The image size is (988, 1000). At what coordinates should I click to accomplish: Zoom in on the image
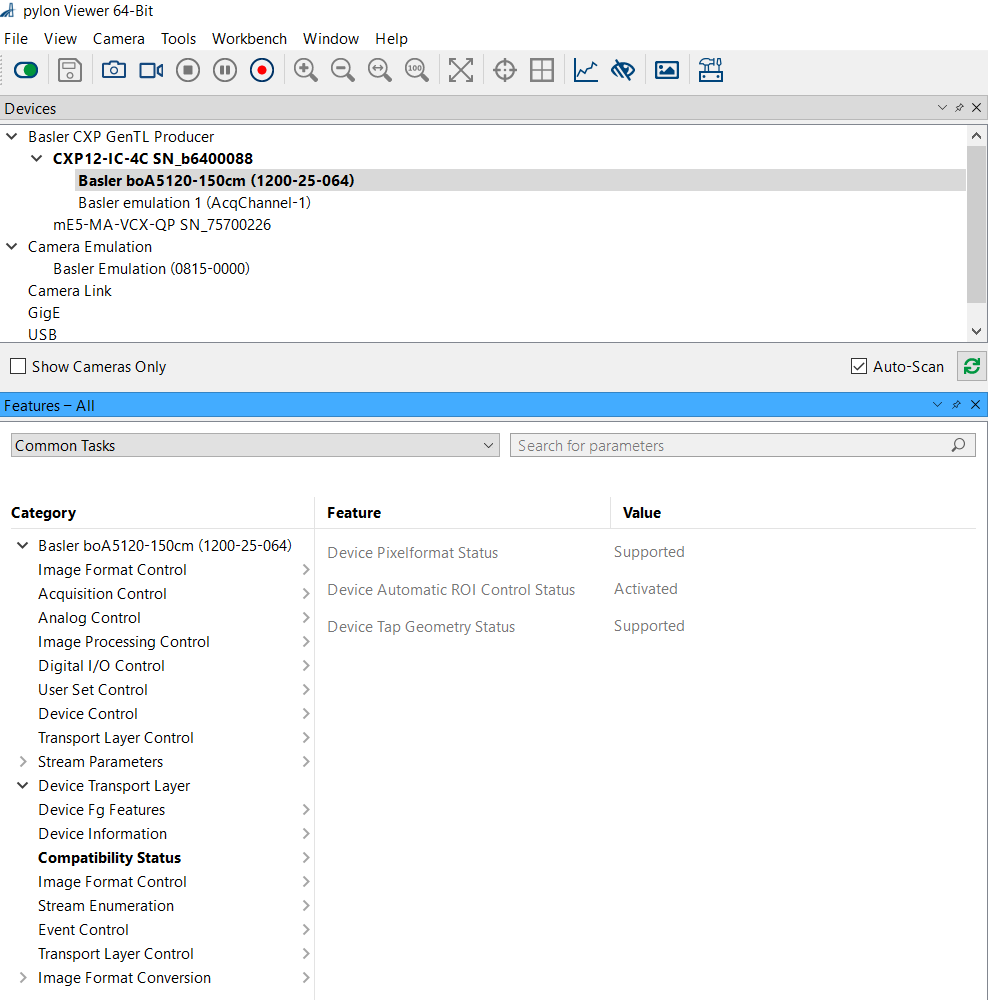306,70
